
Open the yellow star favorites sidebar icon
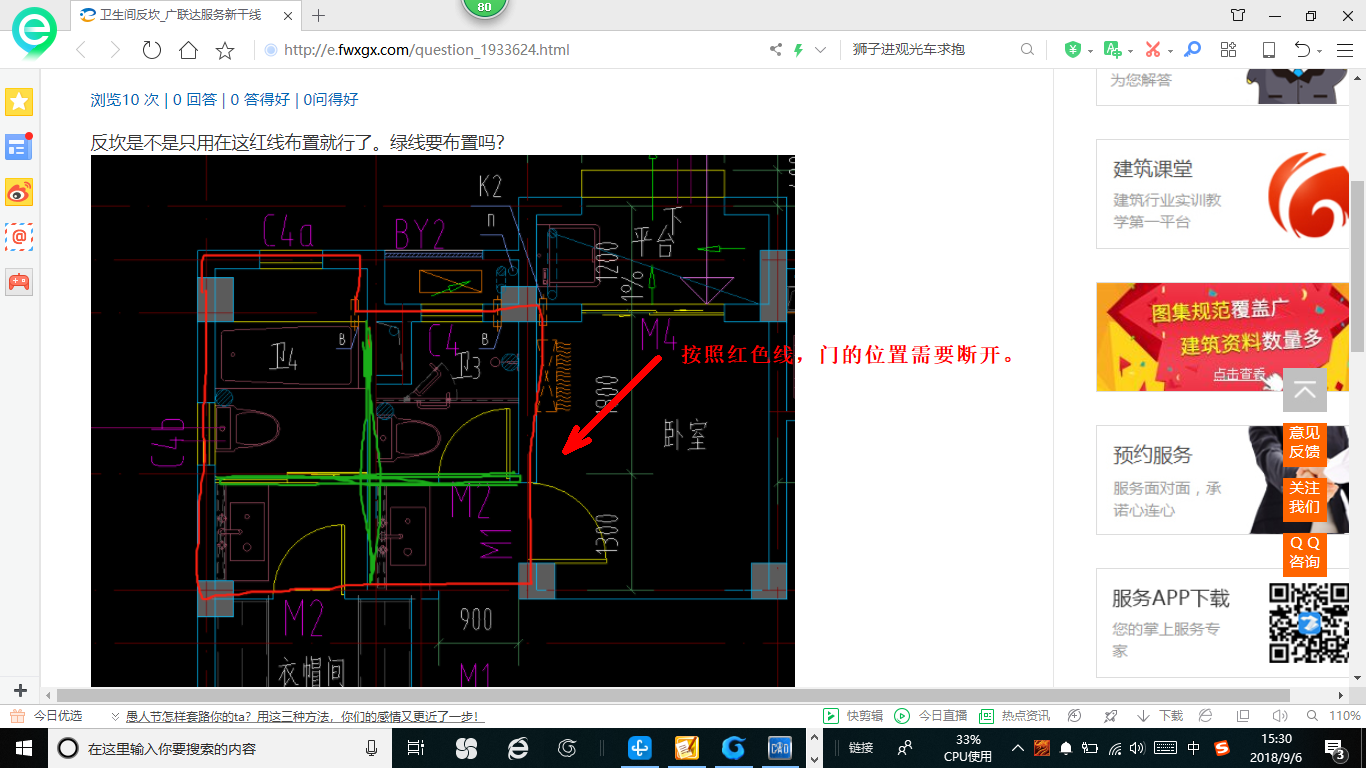pos(19,101)
